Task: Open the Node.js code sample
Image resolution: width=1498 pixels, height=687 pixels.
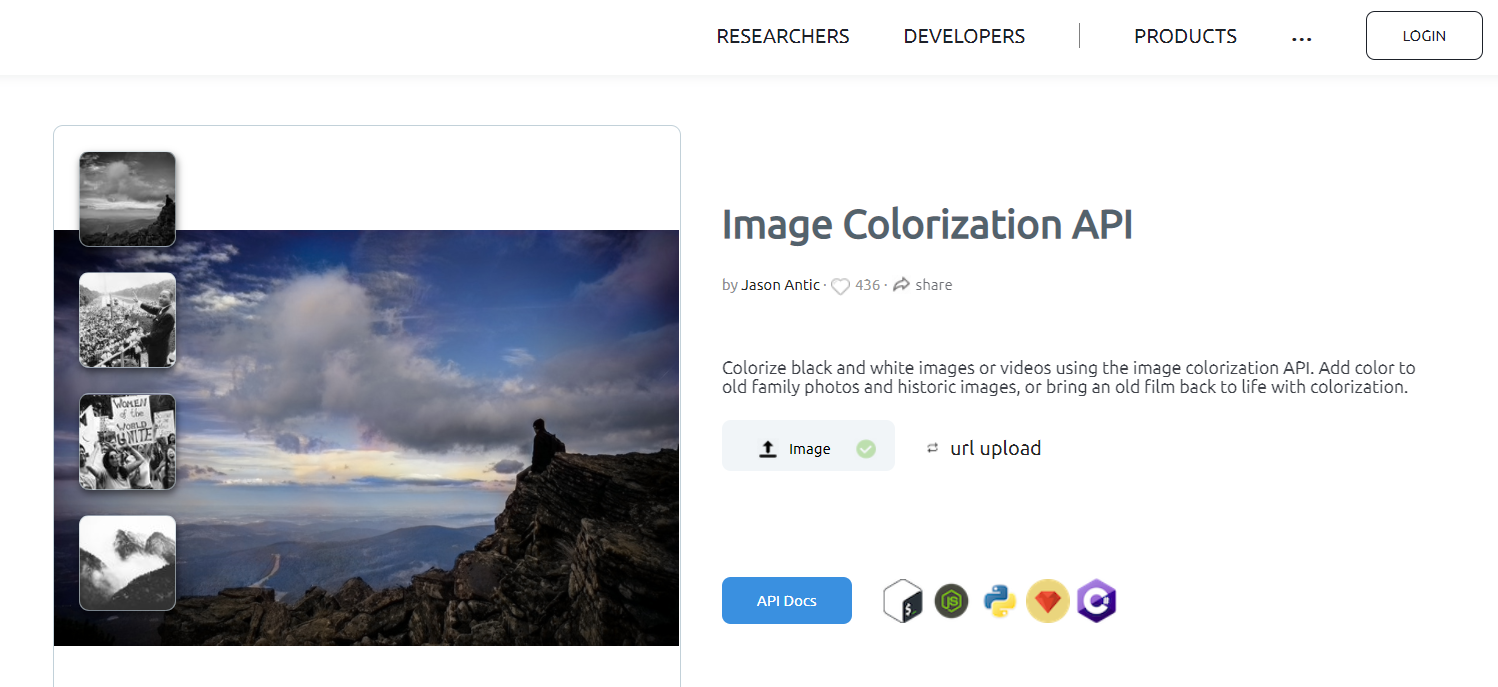Action: pos(951,600)
